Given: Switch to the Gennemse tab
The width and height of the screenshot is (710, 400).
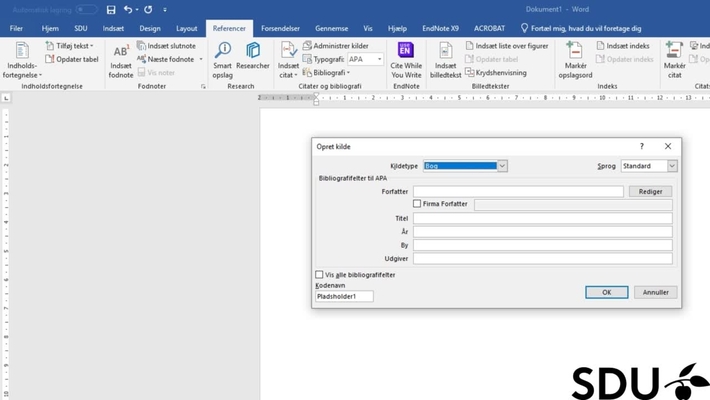Looking at the screenshot, I should click(331, 29).
